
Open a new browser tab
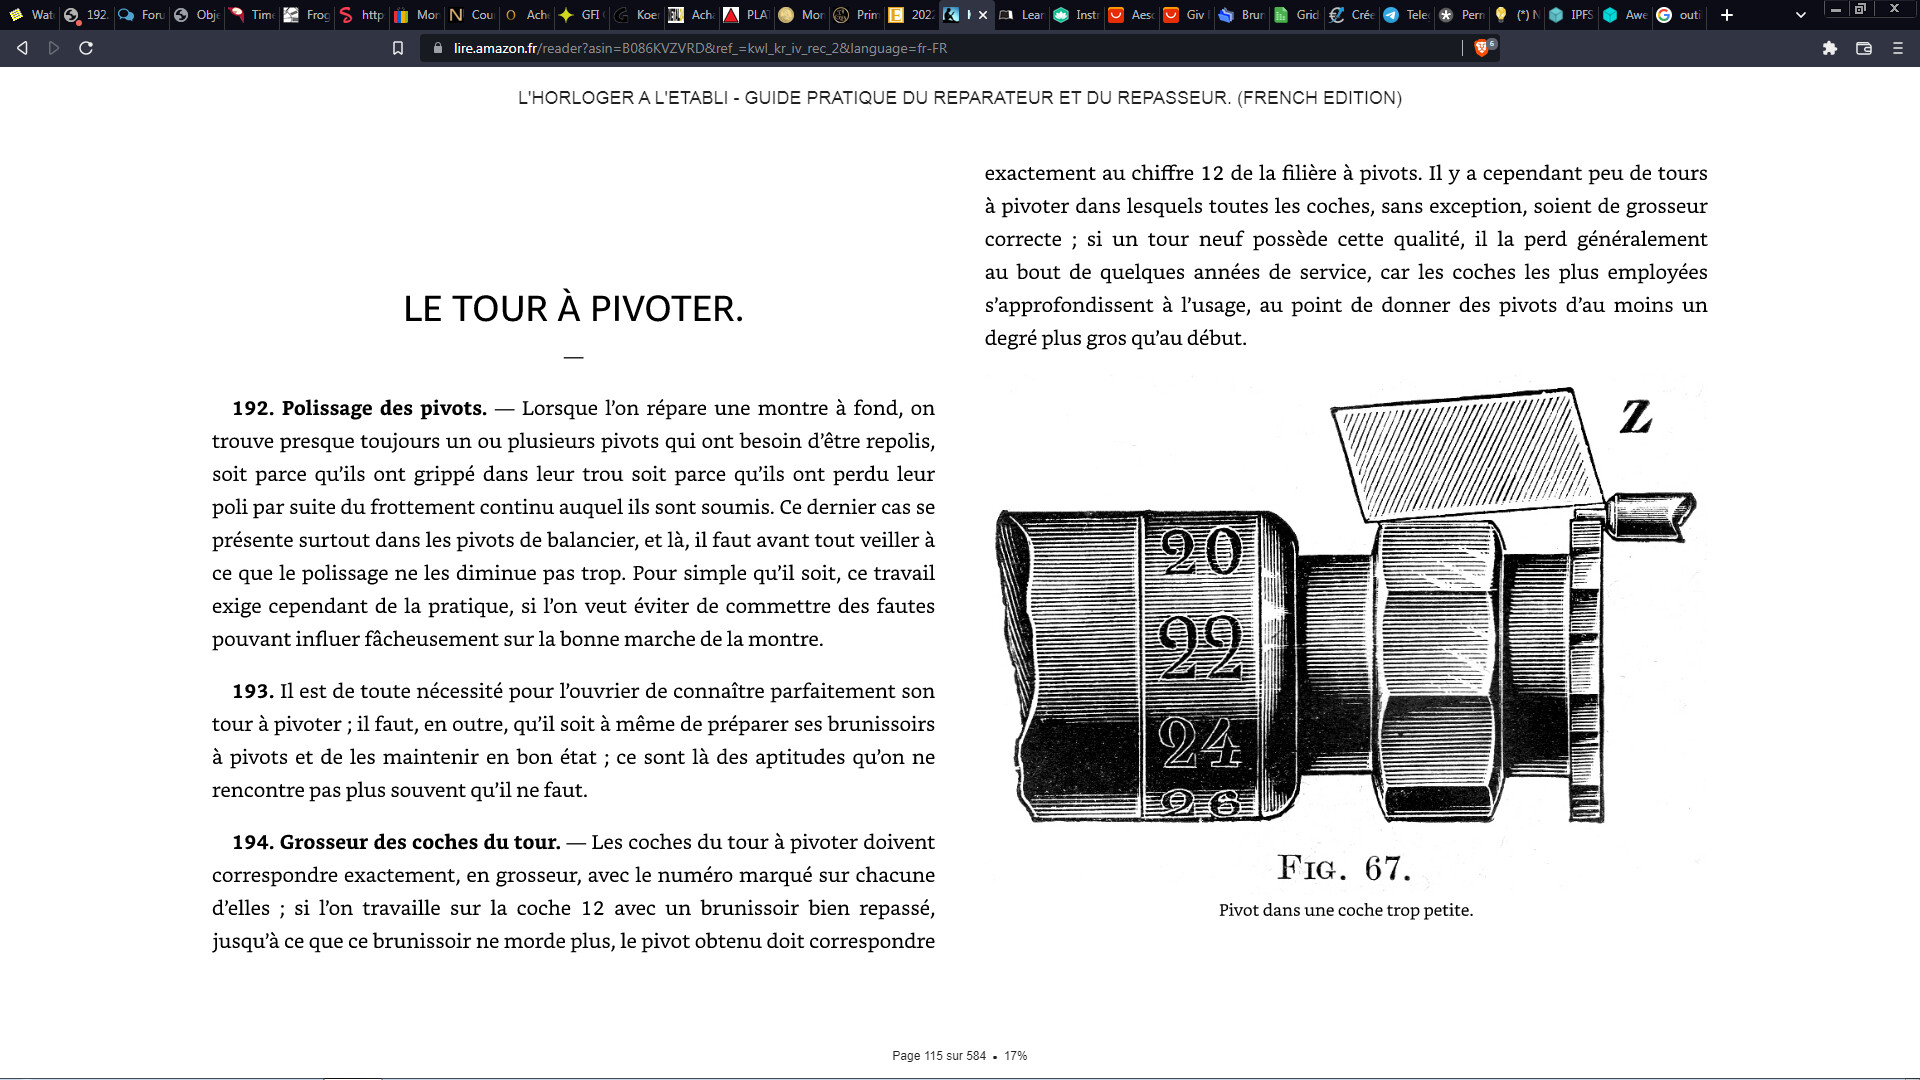(x=1727, y=15)
